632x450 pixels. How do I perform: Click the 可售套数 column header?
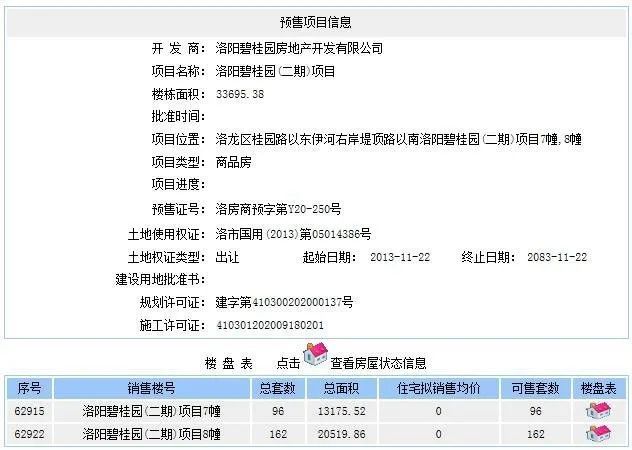point(536,388)
